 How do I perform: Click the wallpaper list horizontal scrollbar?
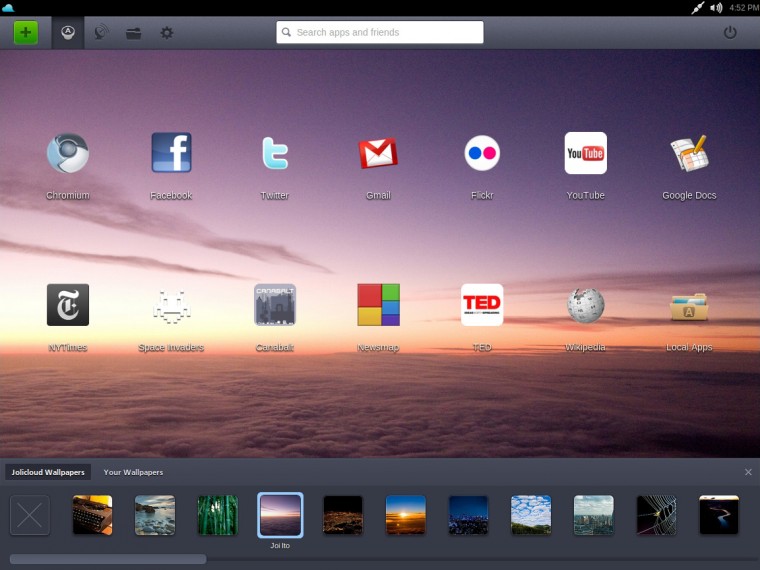click(x=108, y=559)
